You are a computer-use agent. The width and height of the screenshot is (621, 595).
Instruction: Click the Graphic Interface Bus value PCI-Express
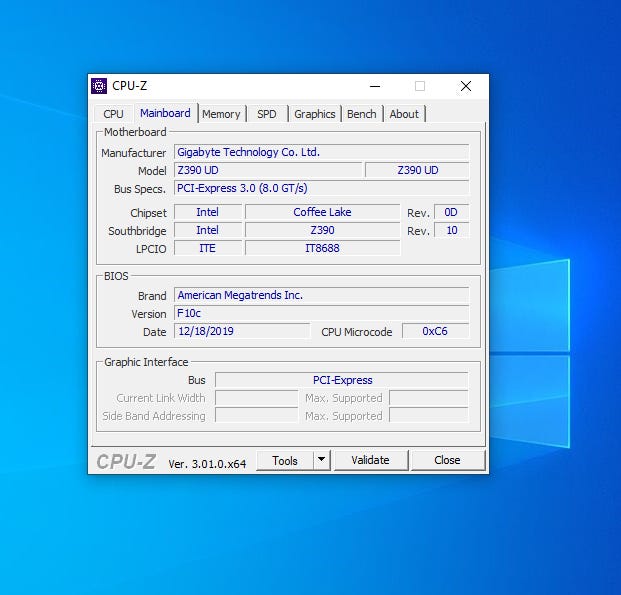point(342,380)
